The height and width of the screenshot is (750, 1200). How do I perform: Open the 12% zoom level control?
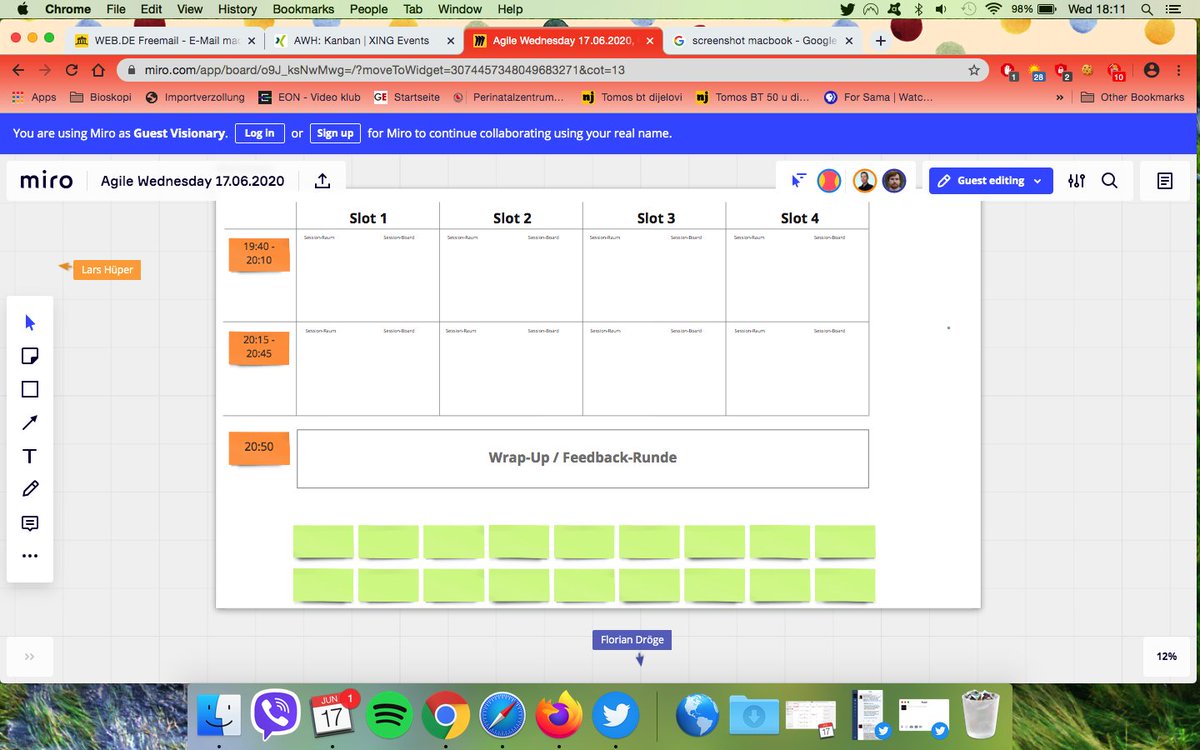[1166, 657]
